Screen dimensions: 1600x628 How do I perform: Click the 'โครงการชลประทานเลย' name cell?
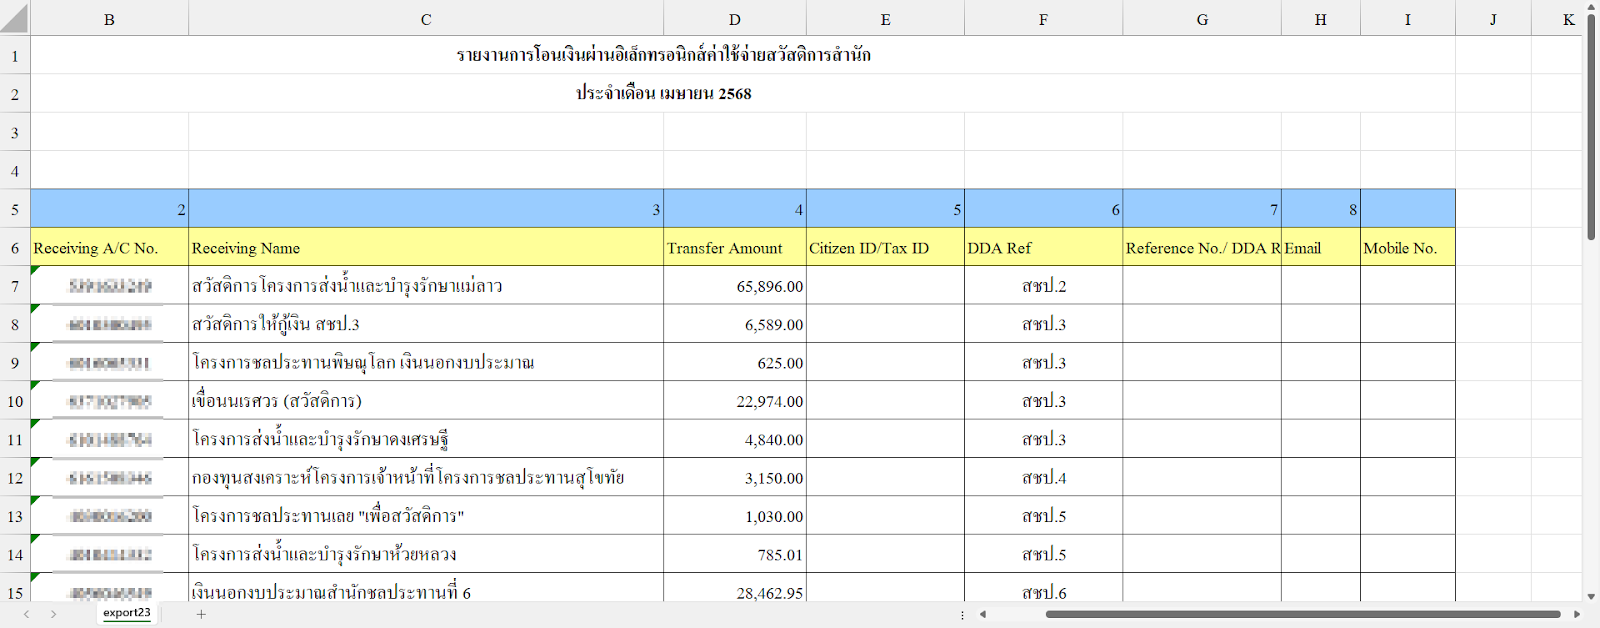point(426,516)
